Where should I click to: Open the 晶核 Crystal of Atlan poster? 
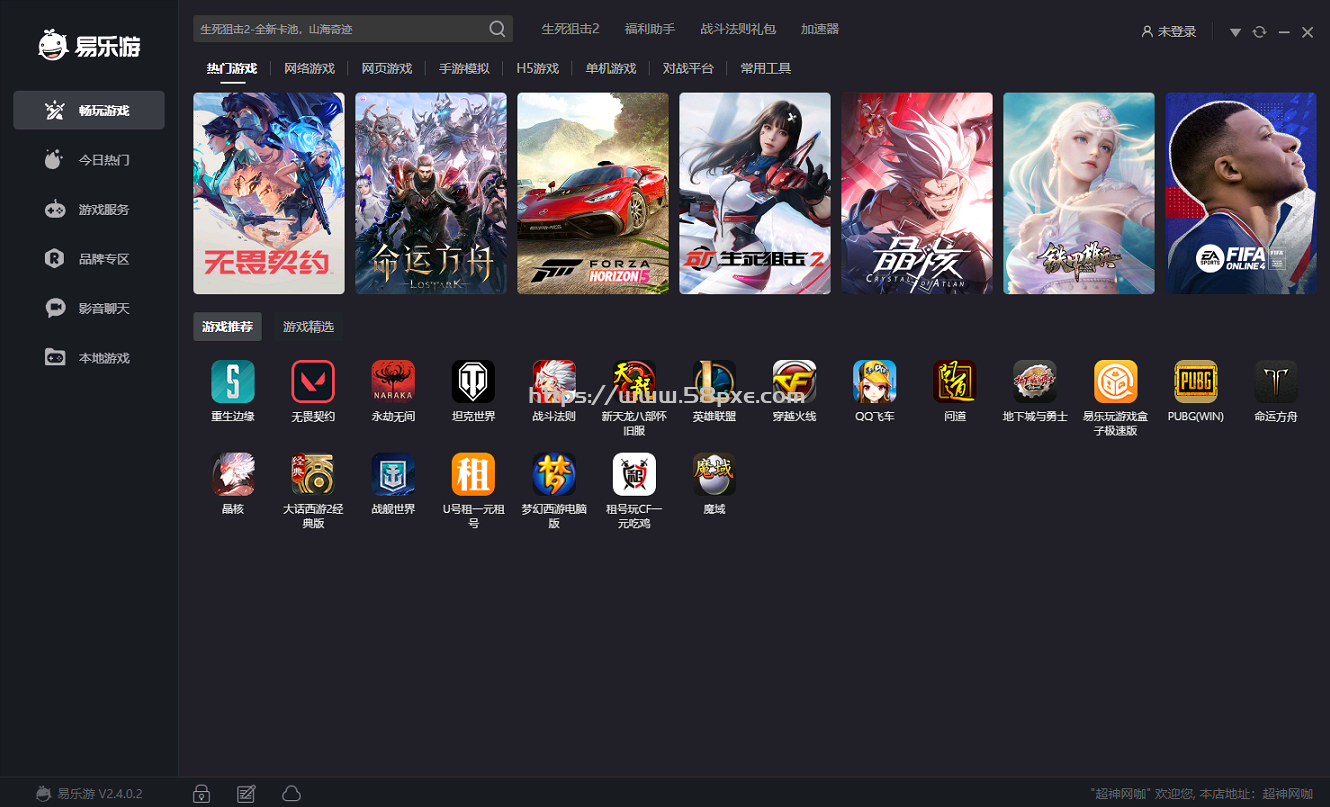click(917, 194)
